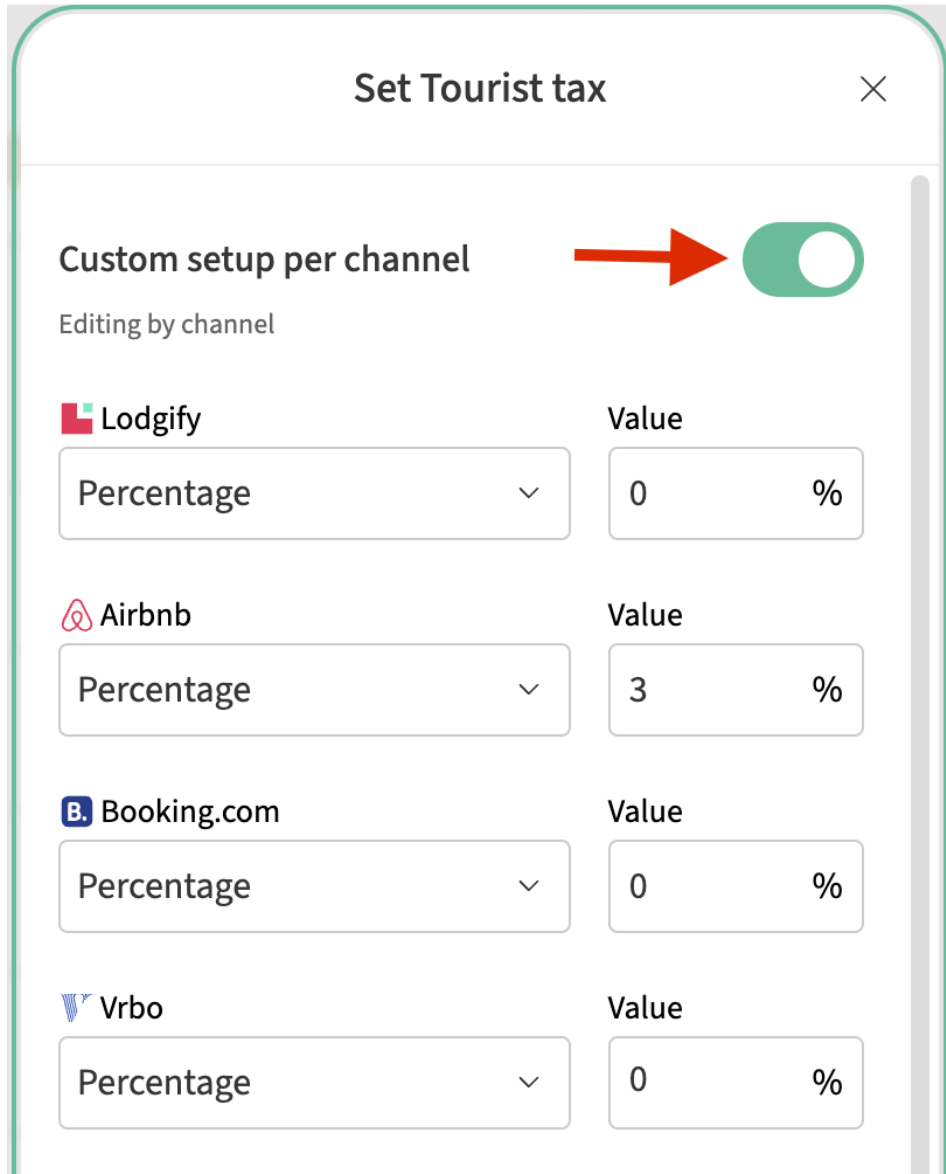The height and width of the screenshot is (1174, 946).
Task: Click the Airbnb logo icon
Action: point(77,616)
